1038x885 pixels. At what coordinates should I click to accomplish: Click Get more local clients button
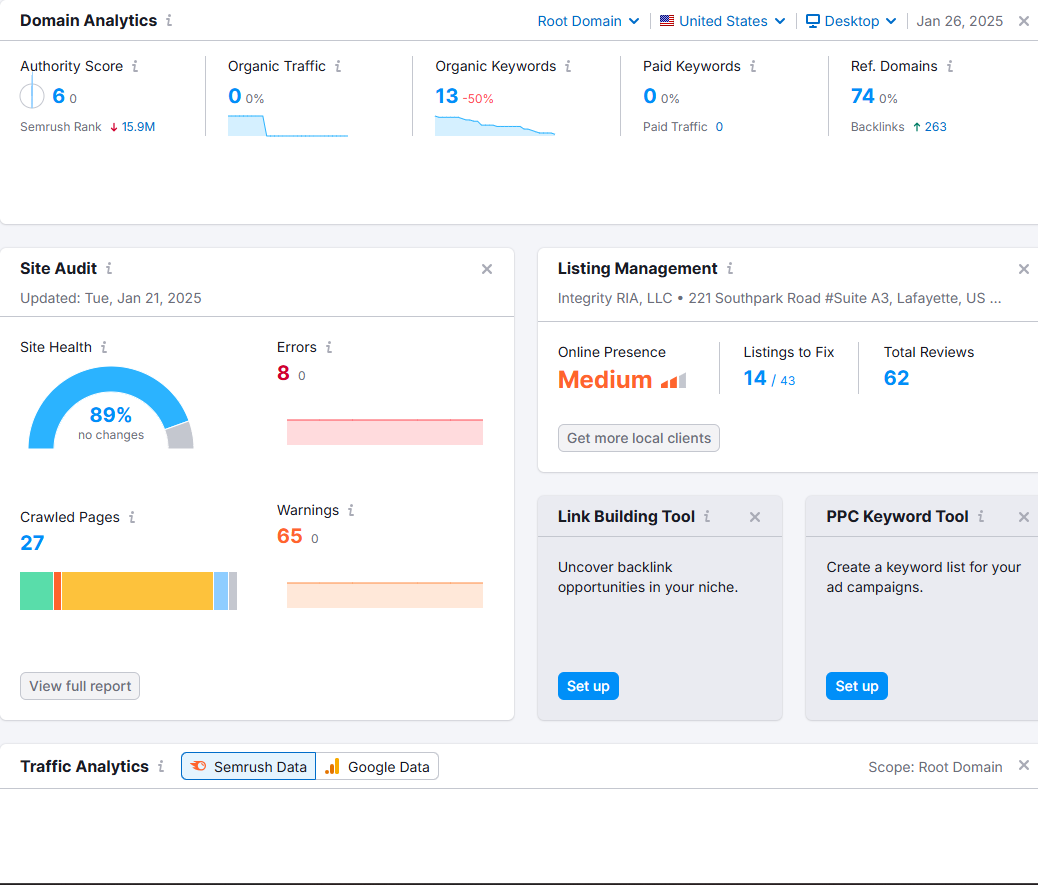[638, 438]
